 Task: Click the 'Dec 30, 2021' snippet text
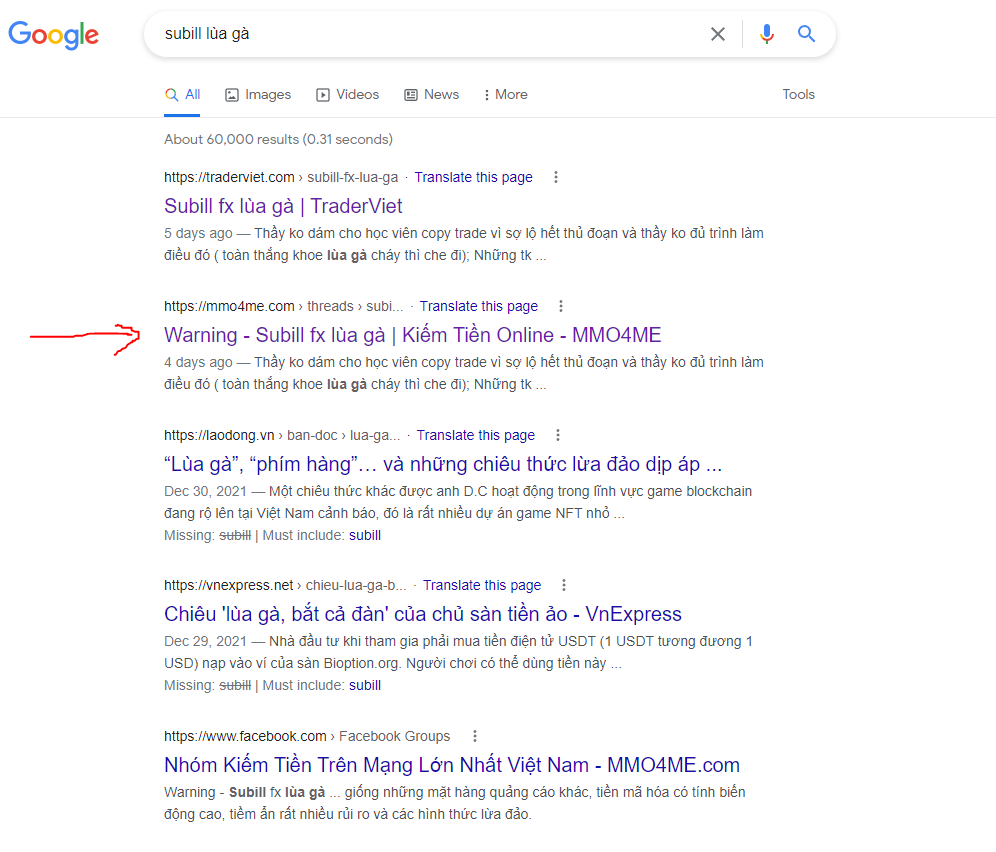coord(205,491)
